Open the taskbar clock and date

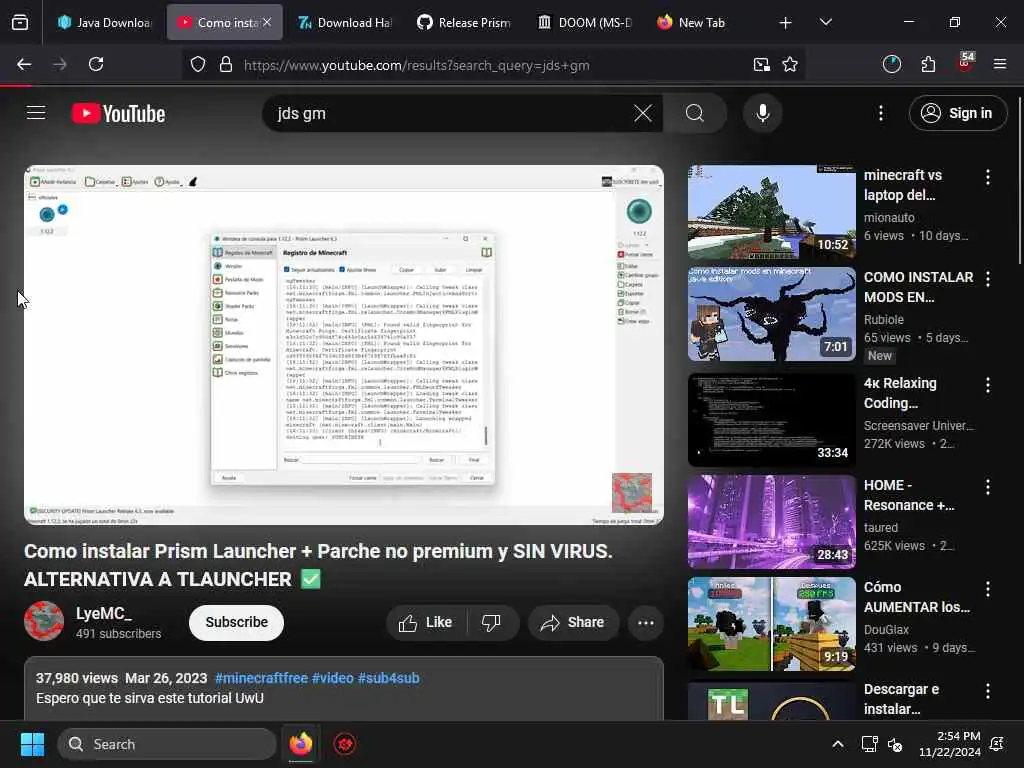950,744
